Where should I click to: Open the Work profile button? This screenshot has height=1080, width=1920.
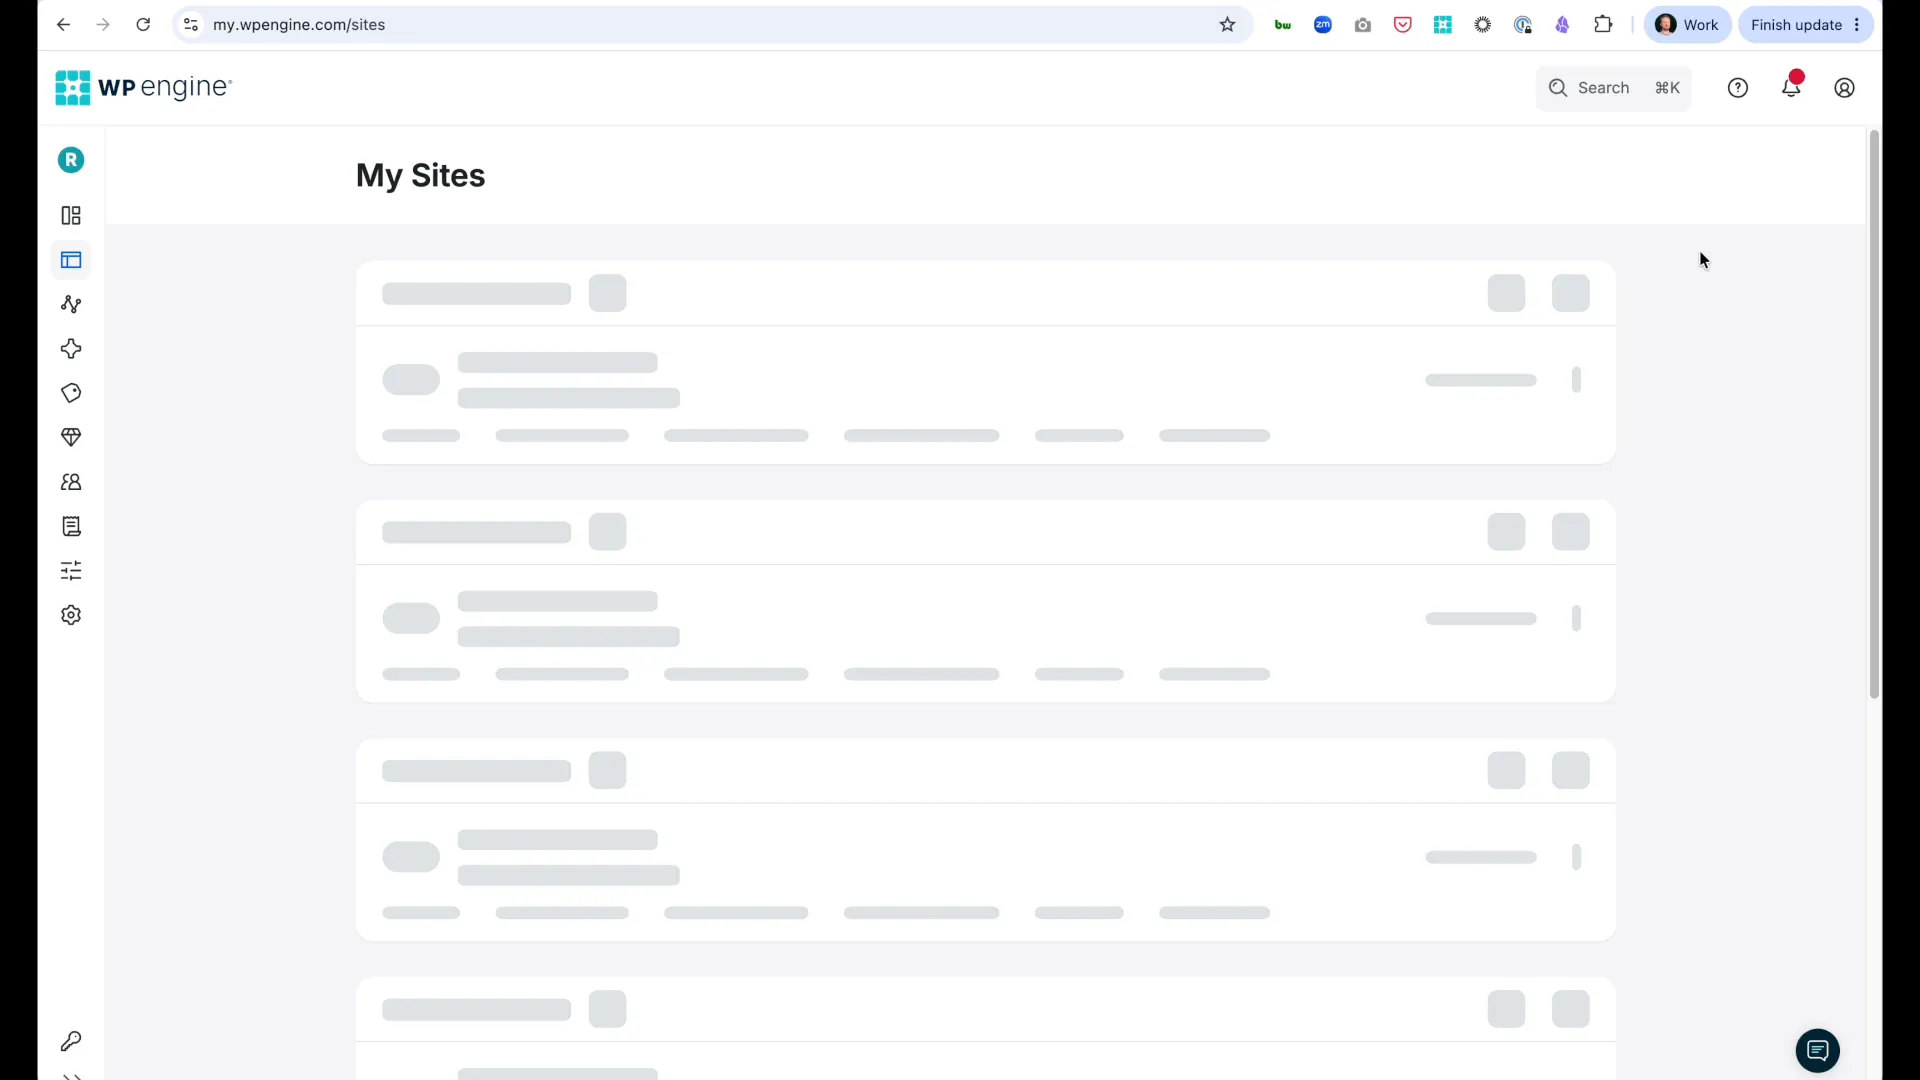tap(1688, 25)
